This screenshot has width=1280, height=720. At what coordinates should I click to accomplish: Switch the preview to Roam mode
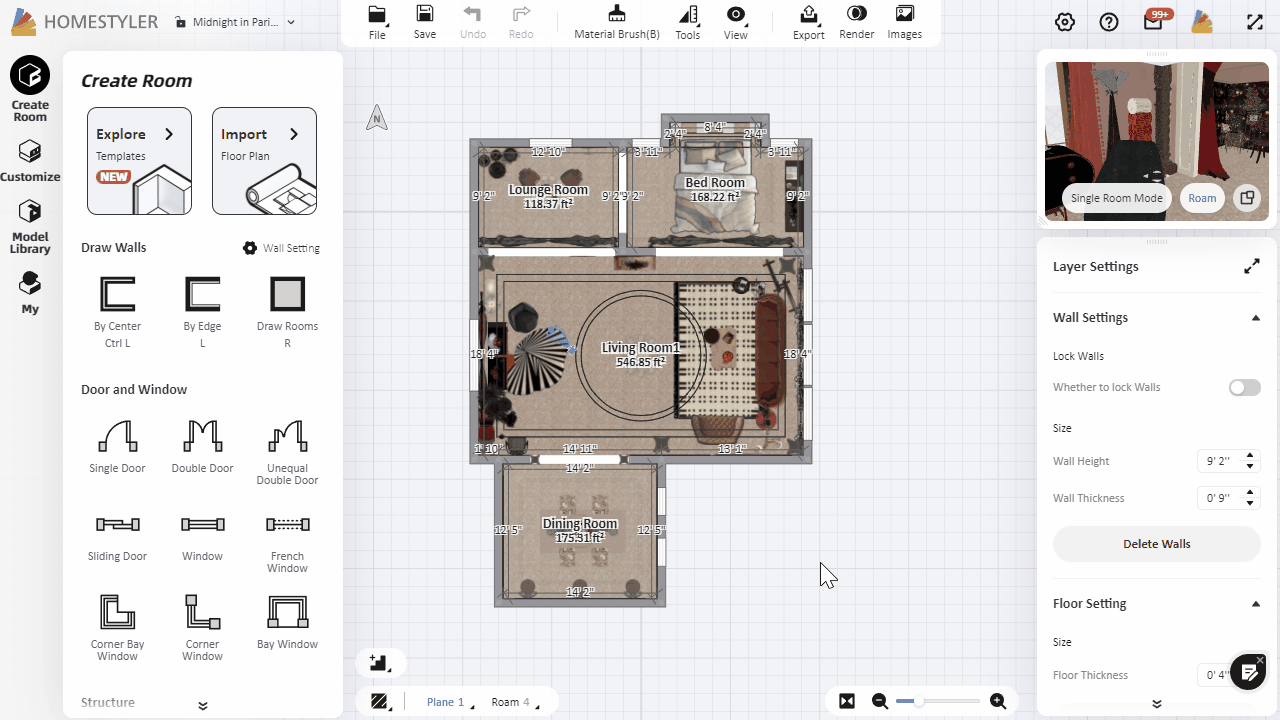point(1202,198)
